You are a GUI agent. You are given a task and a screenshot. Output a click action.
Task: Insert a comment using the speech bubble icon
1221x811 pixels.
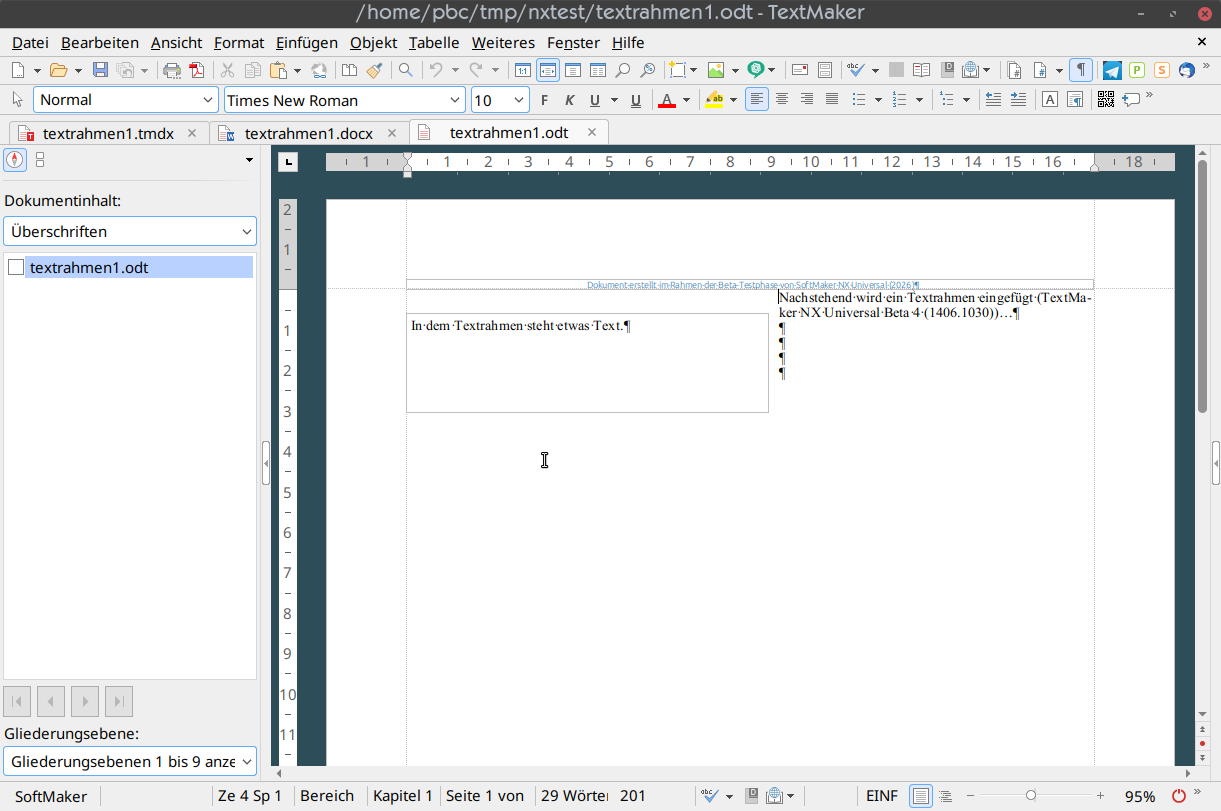coord(1131,99)
